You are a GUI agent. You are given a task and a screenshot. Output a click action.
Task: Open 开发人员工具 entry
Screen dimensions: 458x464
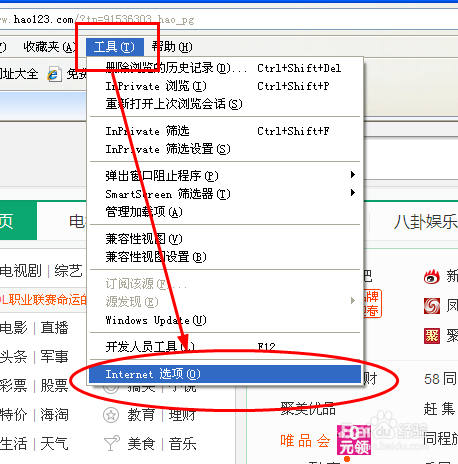pyautogui.click(x=225, y=347)
